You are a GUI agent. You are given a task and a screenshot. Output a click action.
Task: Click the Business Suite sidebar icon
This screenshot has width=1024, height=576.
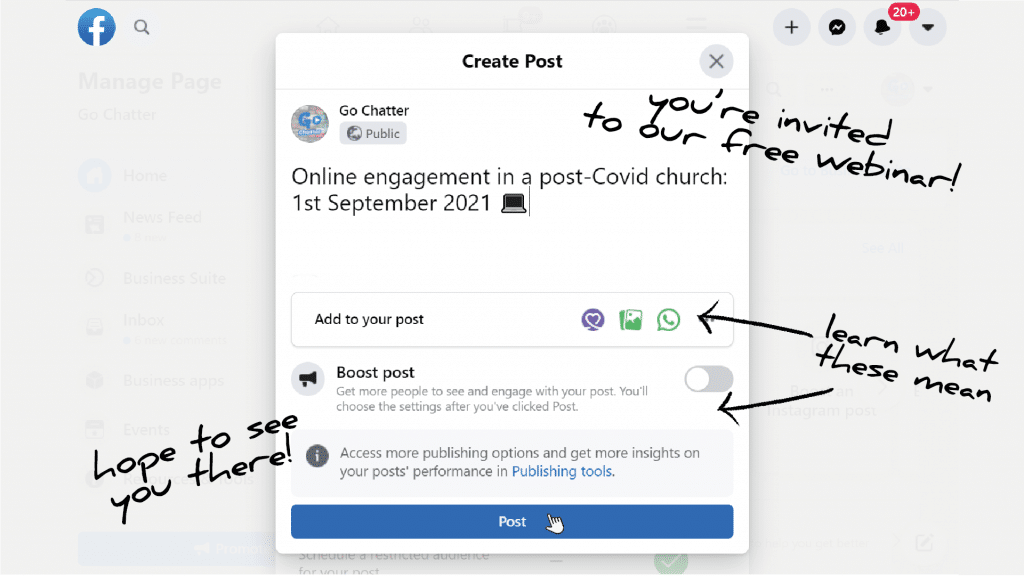(x=95, y=278)
